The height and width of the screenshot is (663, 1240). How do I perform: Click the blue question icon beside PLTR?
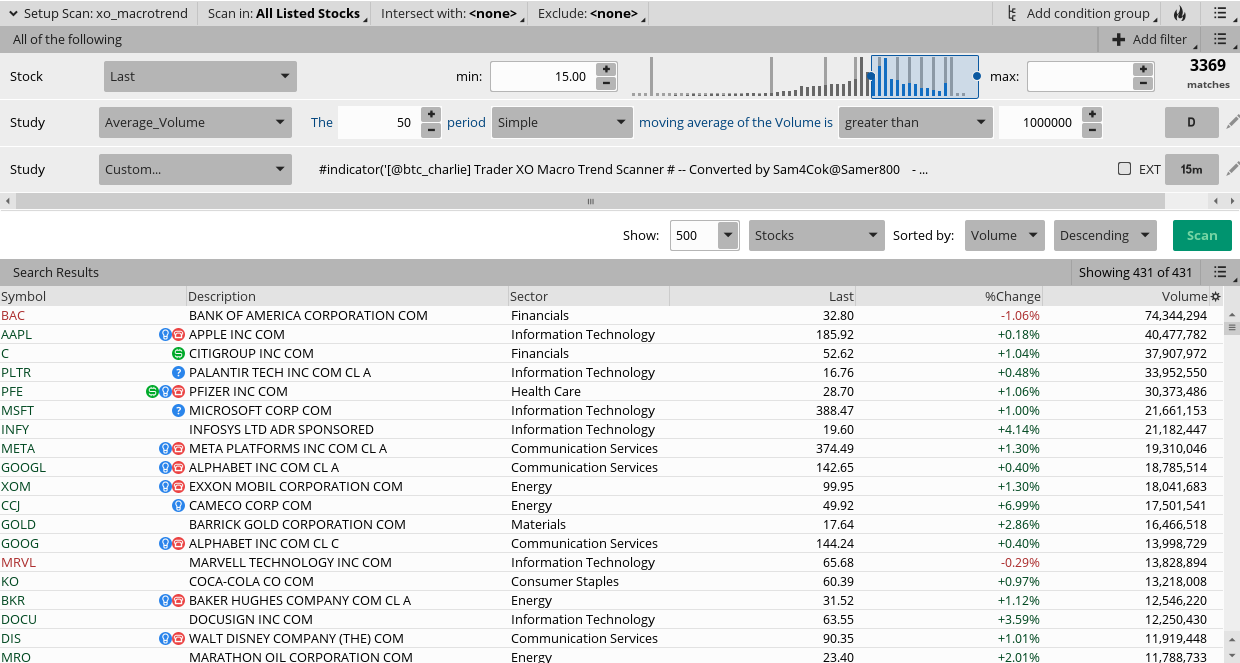click(178, 373)
